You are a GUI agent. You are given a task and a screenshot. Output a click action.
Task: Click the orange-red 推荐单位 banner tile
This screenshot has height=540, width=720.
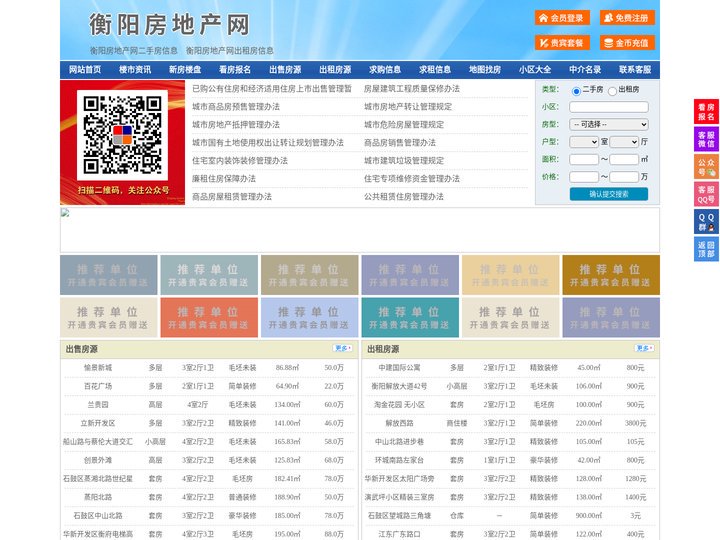[x=209, y=317]
